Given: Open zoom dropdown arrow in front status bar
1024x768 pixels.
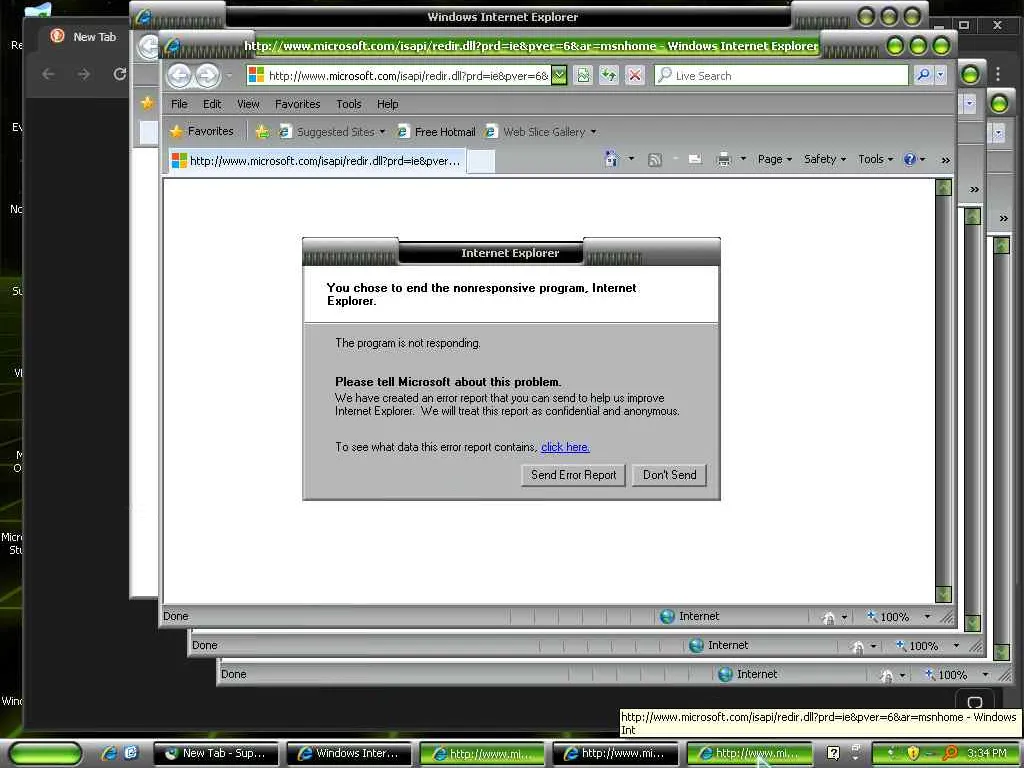Looking at the screenshot, I should (927, 616).
